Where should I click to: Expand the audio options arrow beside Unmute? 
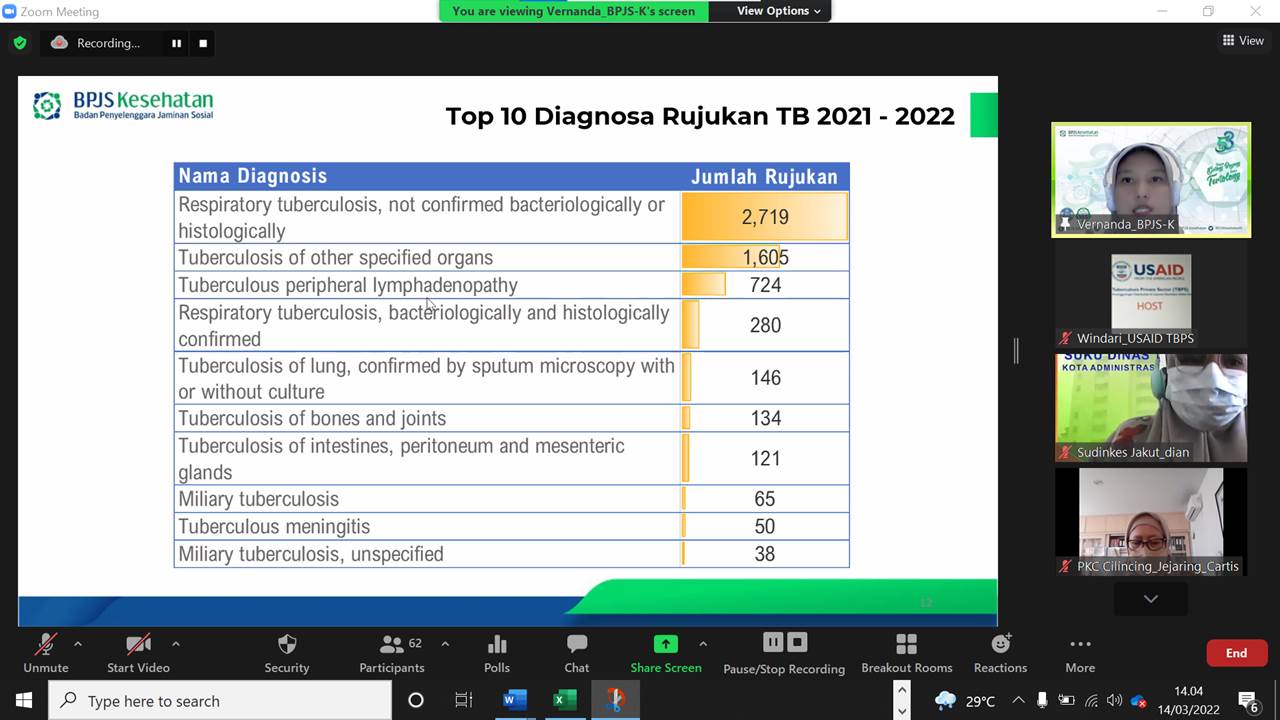click(78, 644)
